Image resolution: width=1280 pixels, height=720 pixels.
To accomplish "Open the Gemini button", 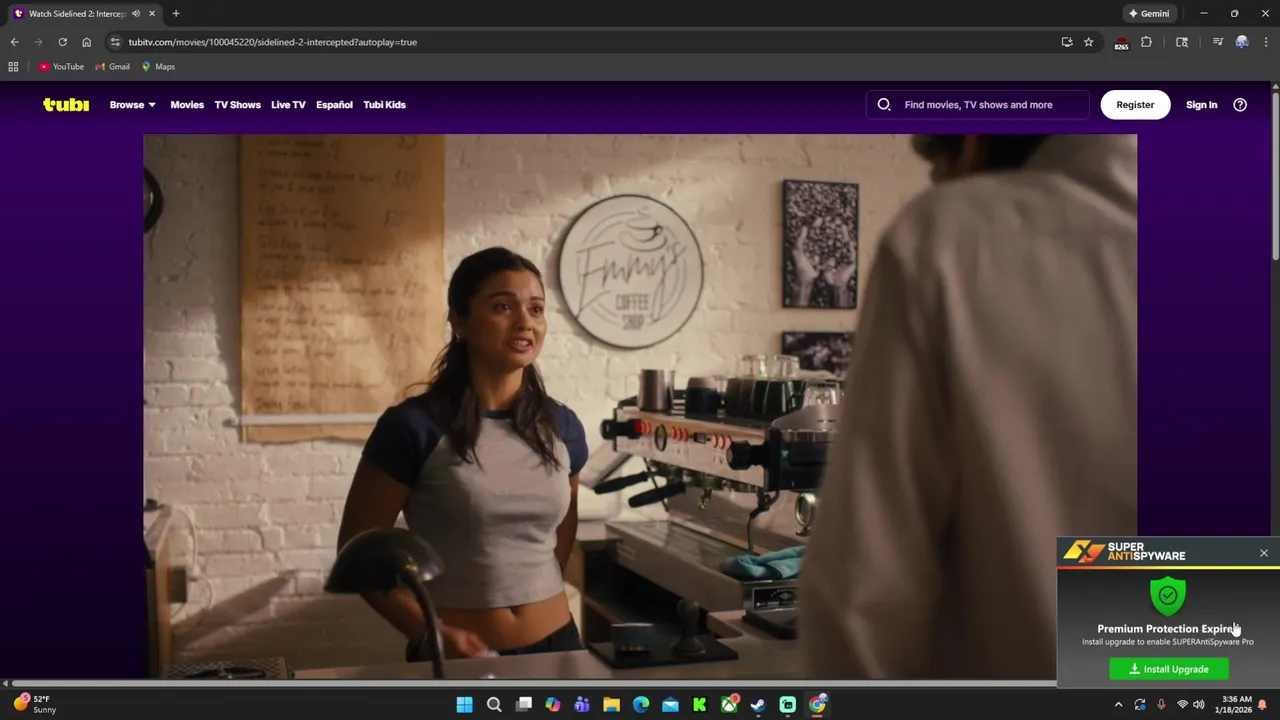I will [x=1148, y=13].
